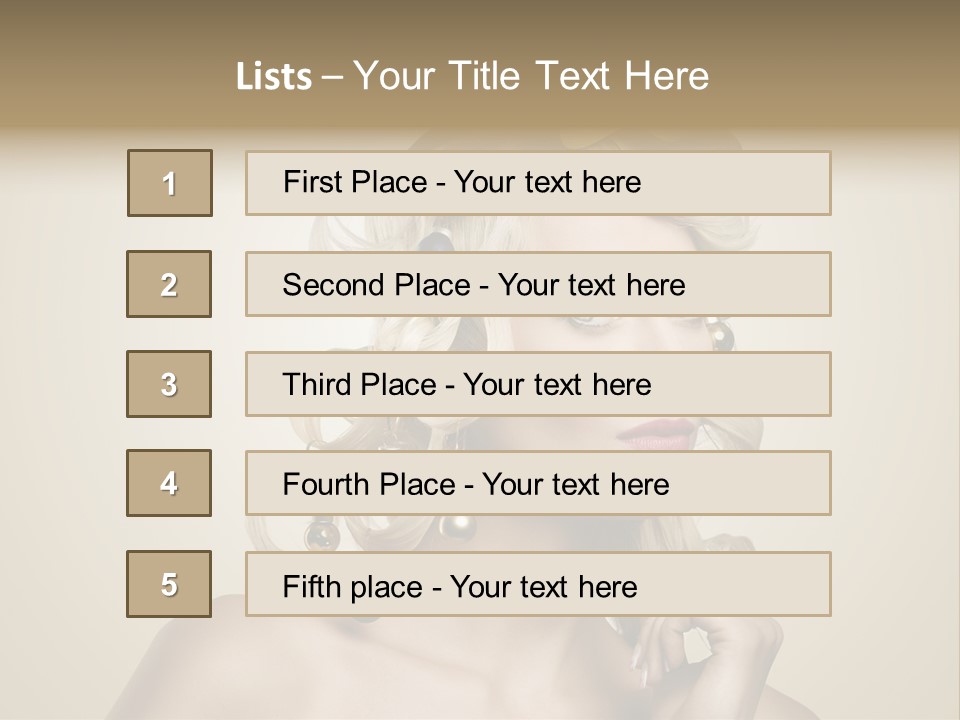The width and height of the screenshot is (960, 720).
Task: Click the woman's red lips in background
Action: pos(657,432)
